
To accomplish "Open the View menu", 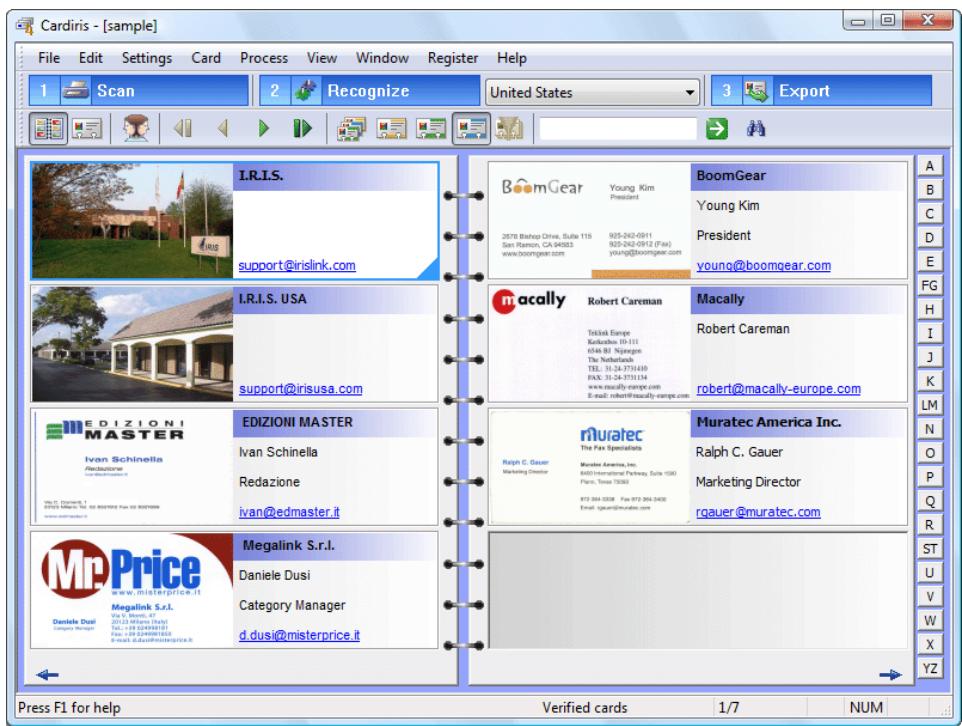I will (x=321, y=58).
